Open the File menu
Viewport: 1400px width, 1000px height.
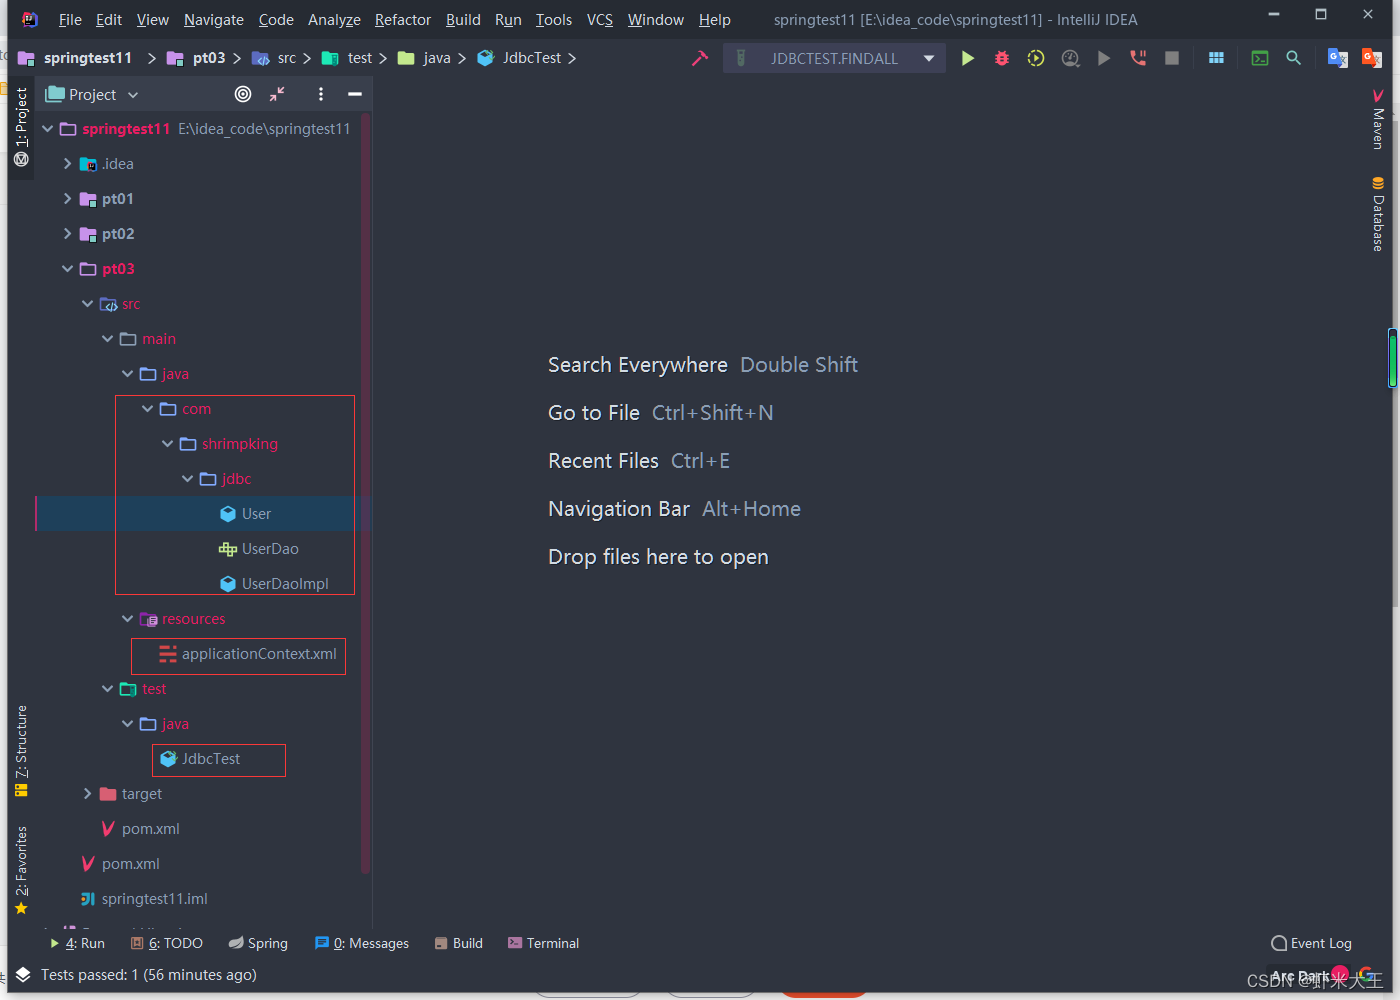70,20
